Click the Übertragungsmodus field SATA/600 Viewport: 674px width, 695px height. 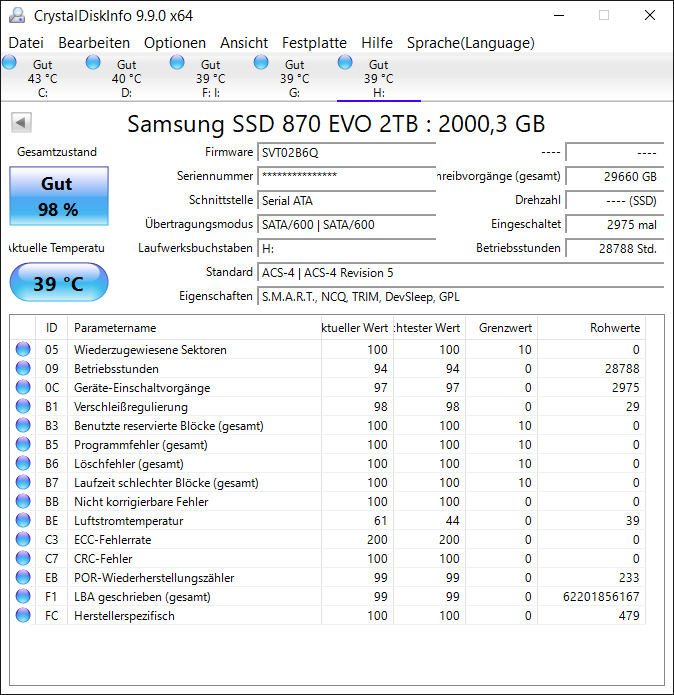[x=347, y=224]
